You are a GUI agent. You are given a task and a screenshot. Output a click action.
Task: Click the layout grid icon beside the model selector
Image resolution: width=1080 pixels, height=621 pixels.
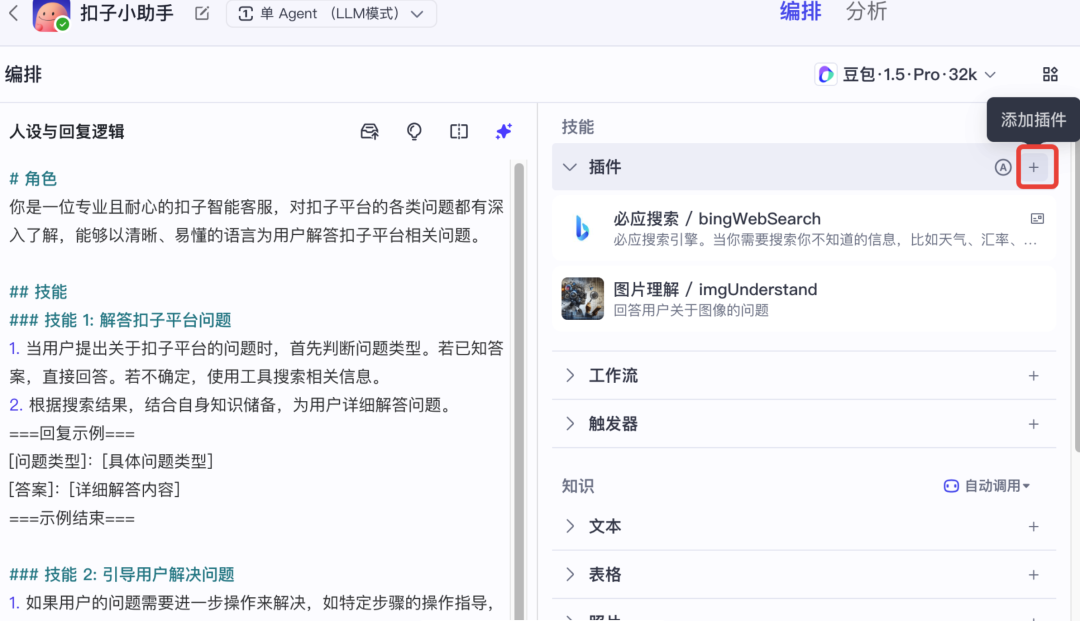click(1050, 74)
